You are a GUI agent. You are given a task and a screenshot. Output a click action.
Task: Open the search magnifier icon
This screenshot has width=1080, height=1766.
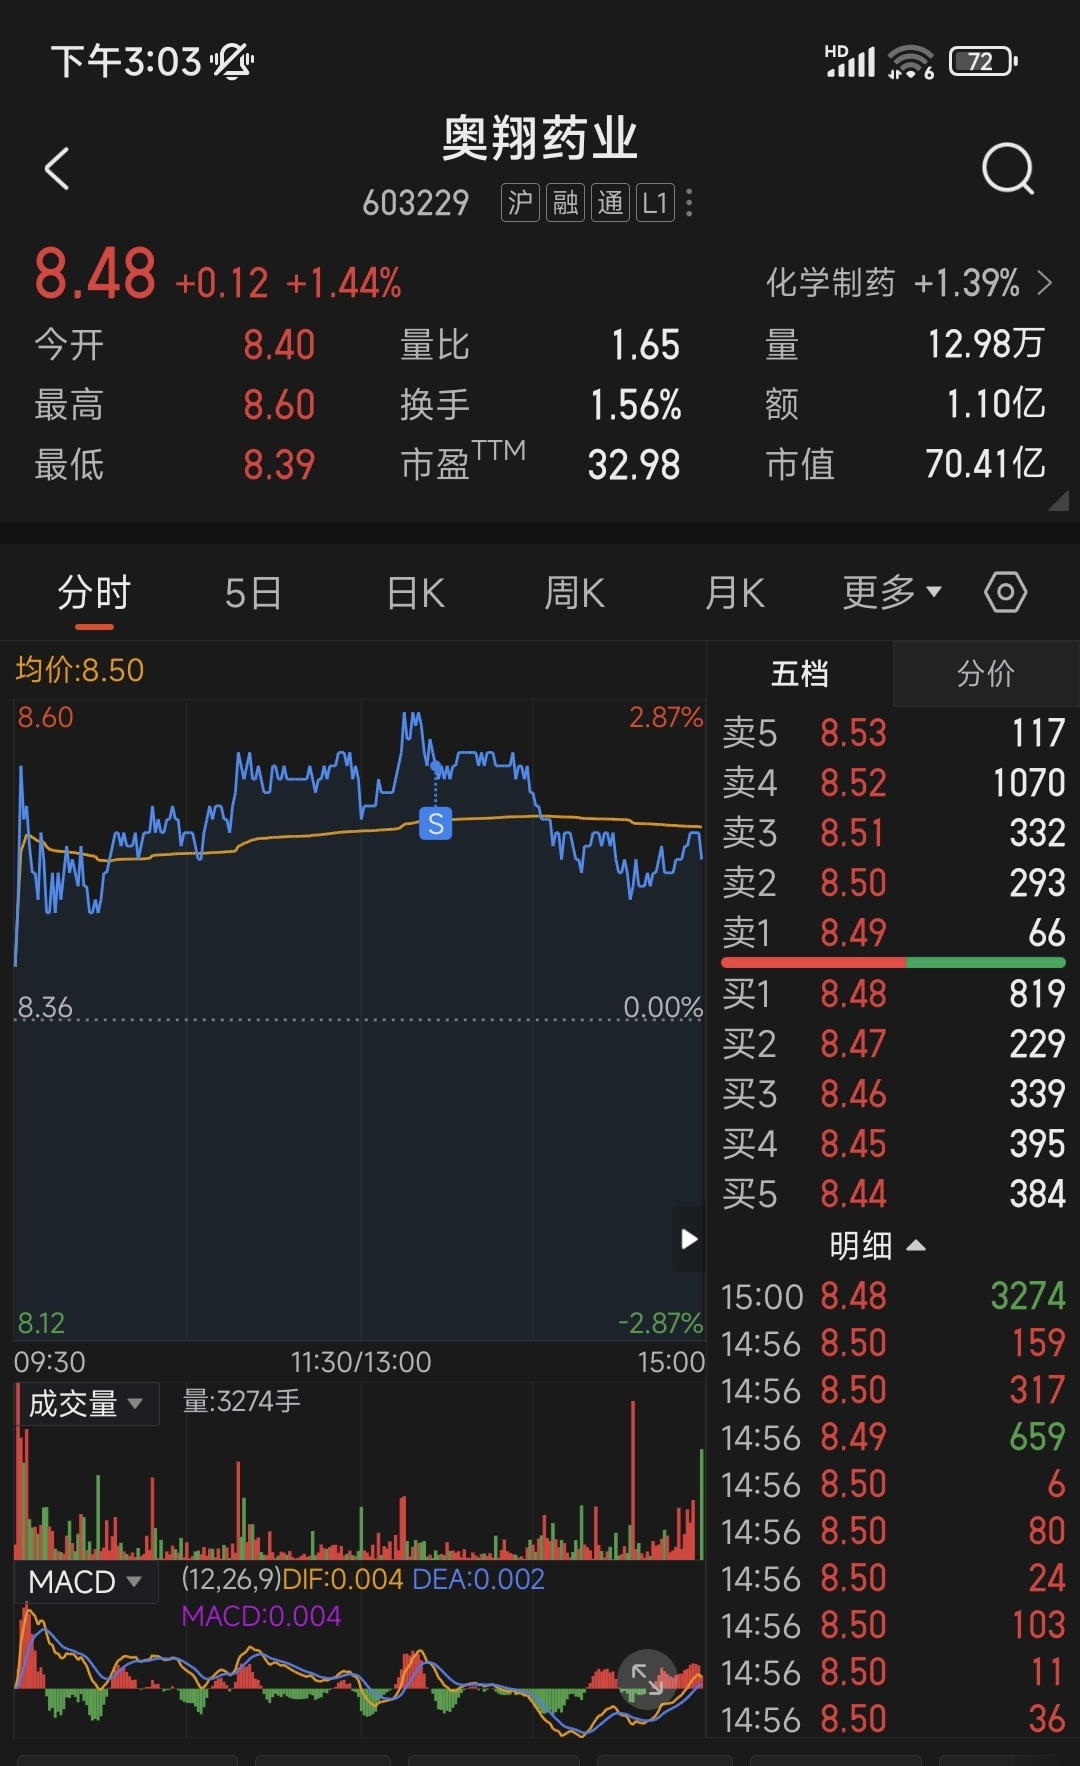(x=1008, y=168)
